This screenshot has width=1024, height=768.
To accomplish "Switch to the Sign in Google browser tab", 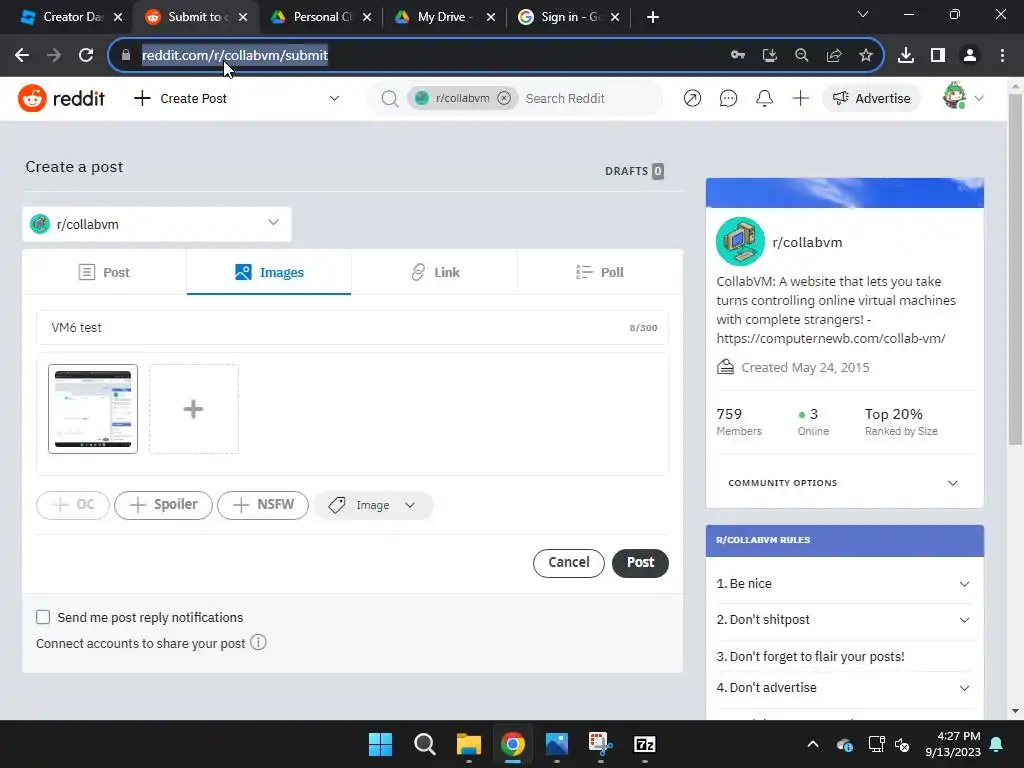I will click(x=569, y=17).
